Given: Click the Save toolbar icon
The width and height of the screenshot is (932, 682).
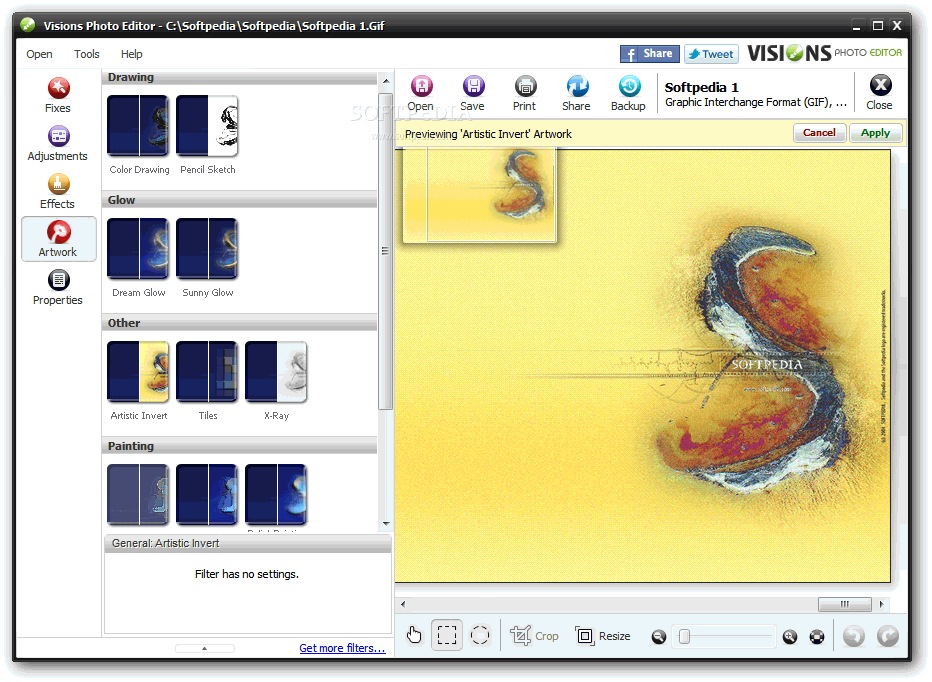Looking at the screenshot, I should coord(473,93).
